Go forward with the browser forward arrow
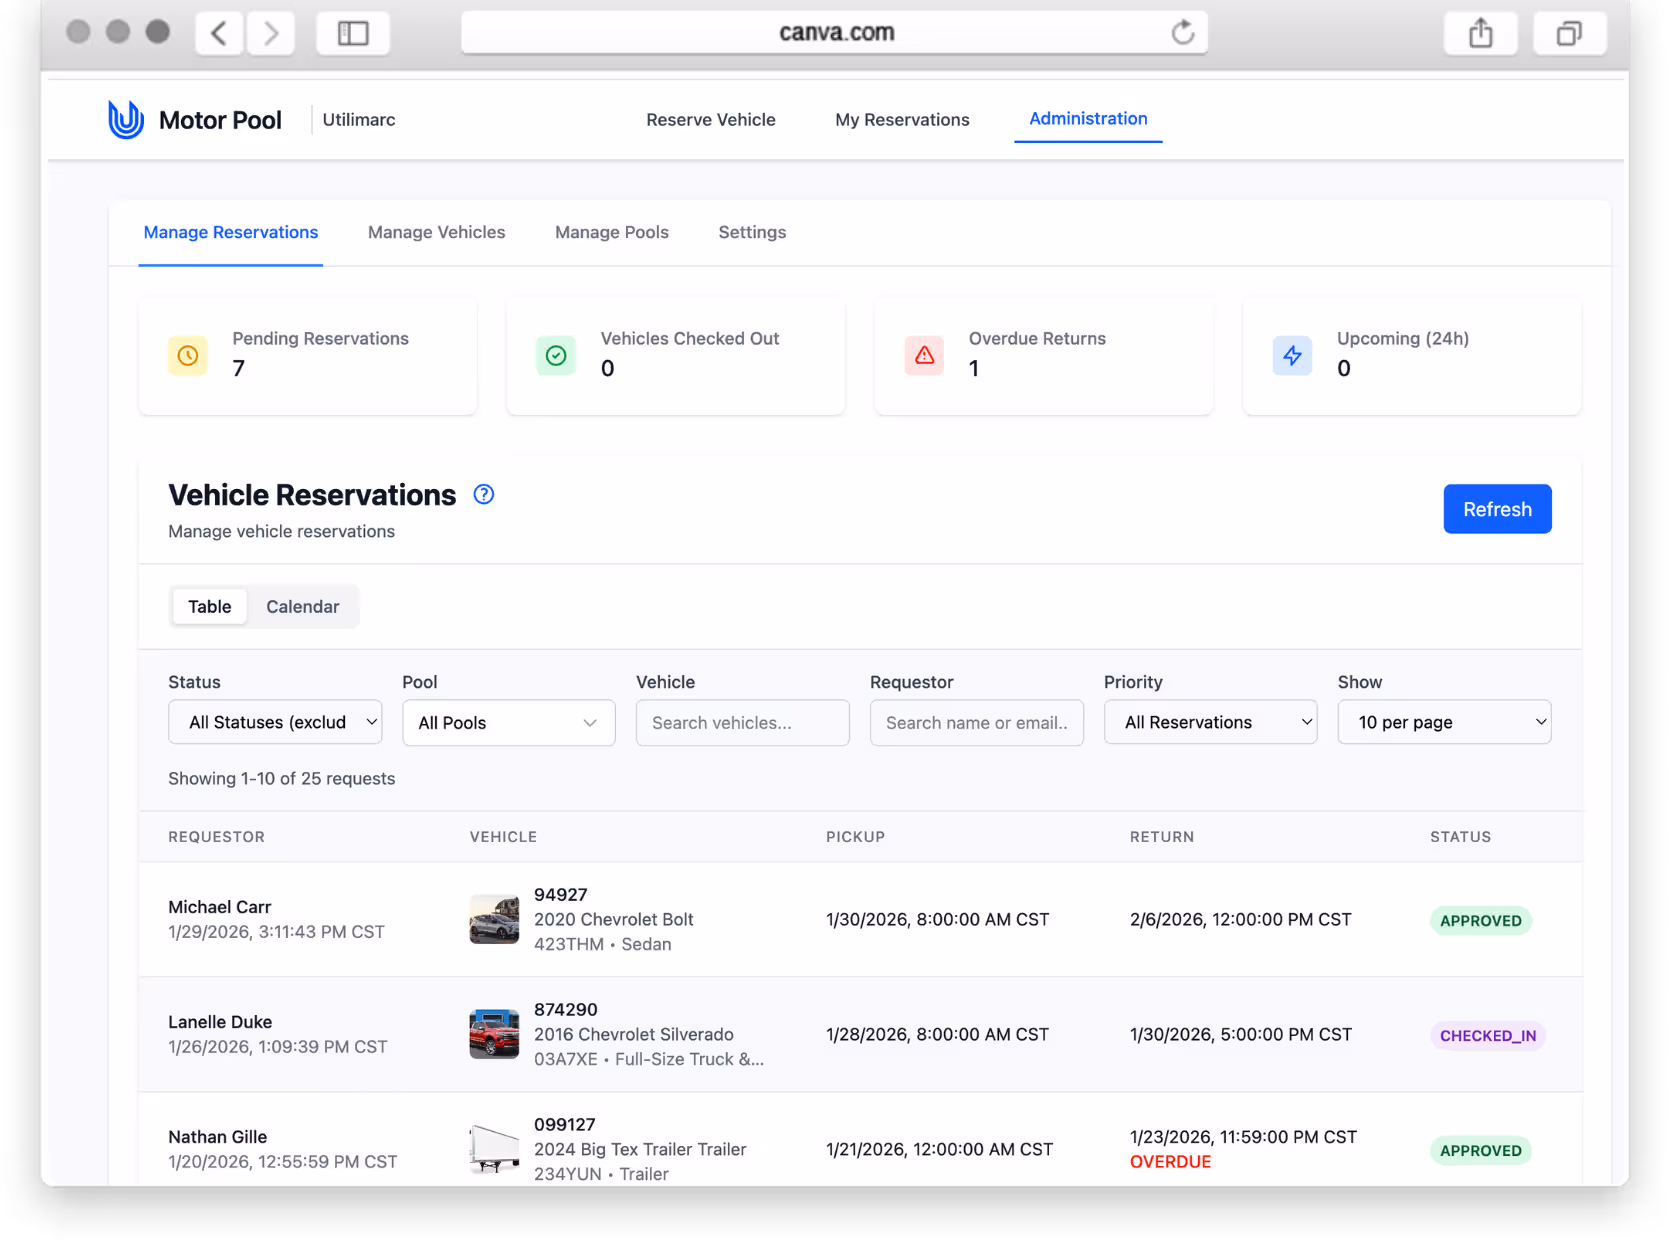The image size is (1671, 1241). point(271,33)
